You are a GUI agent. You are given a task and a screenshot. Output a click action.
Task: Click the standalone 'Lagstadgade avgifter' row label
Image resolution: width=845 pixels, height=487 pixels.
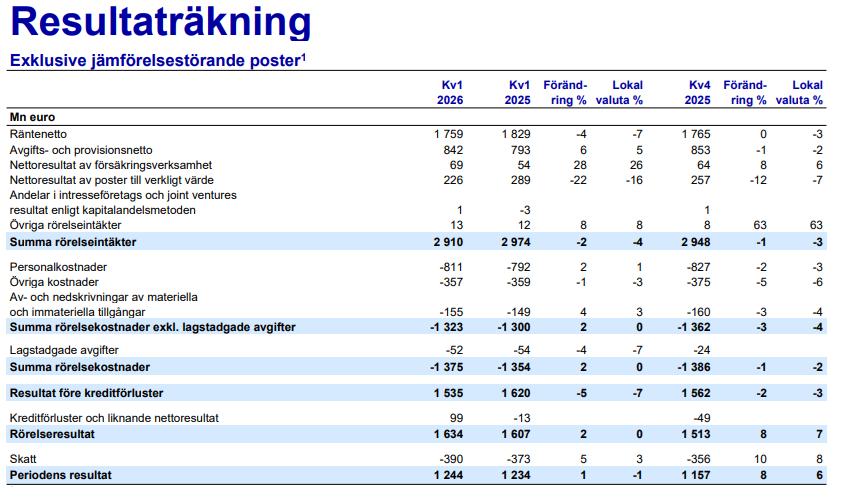[x=62, y=351]
